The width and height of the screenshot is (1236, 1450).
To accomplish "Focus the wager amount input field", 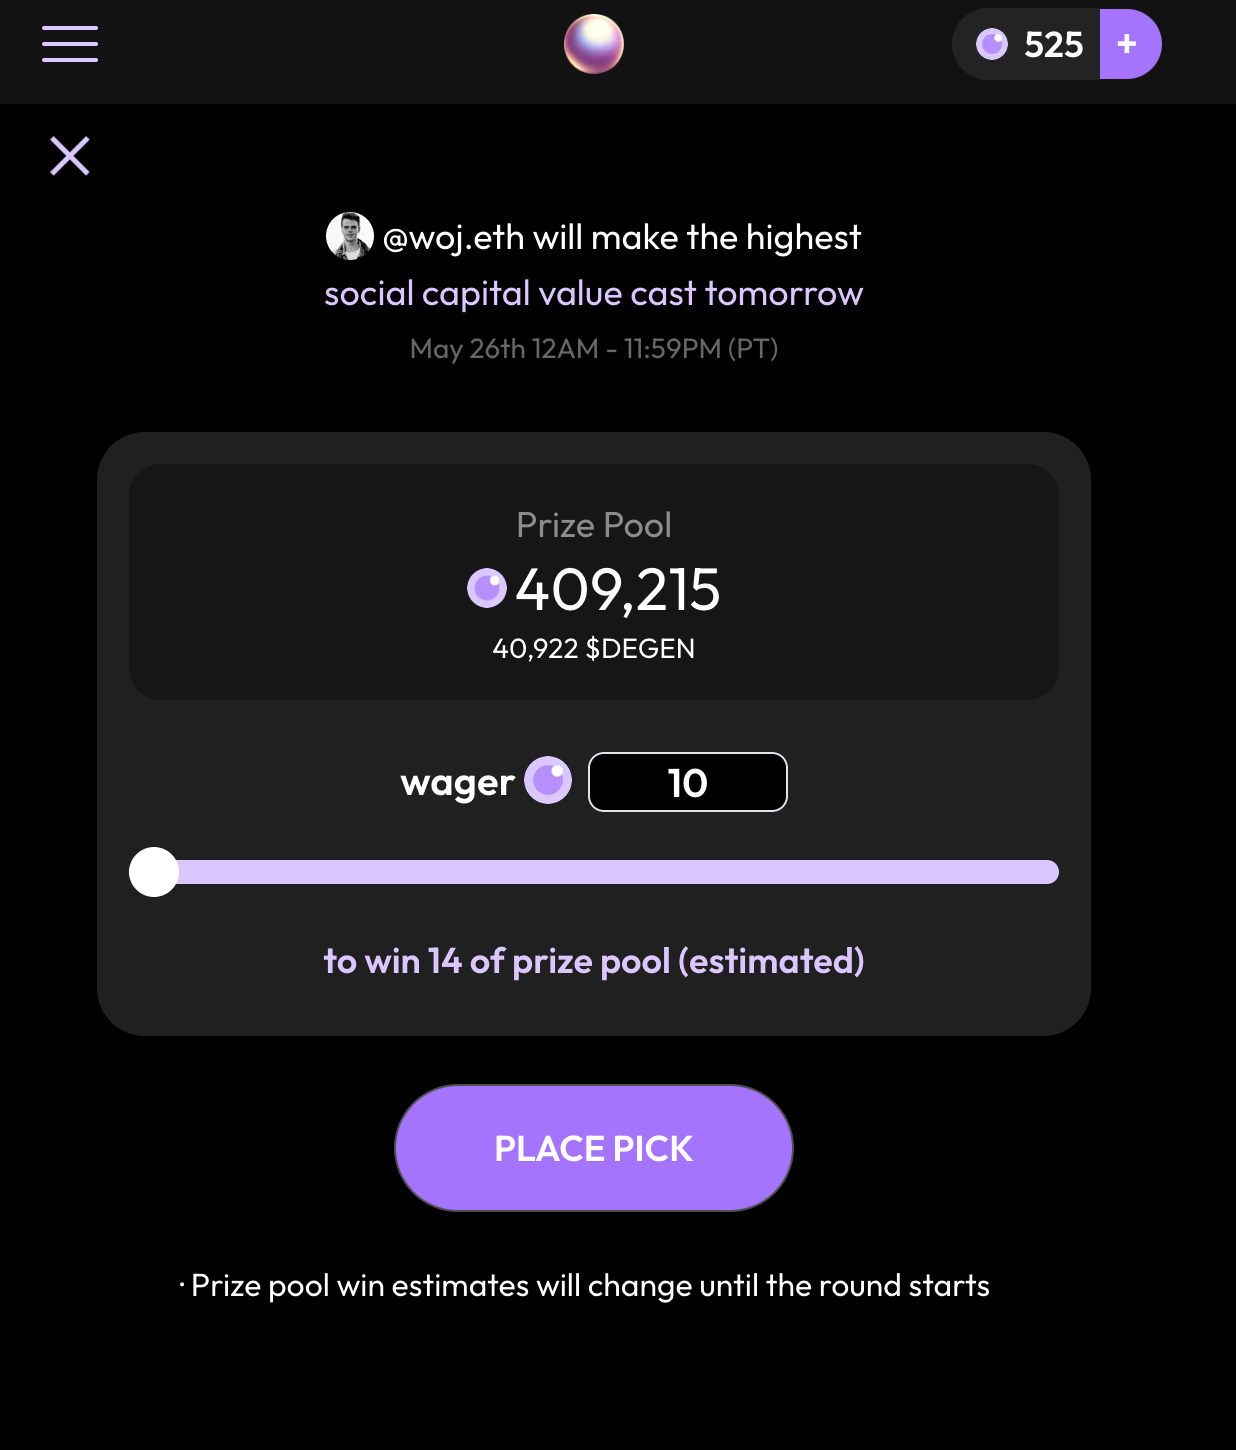I will click(x=688, y=782).
